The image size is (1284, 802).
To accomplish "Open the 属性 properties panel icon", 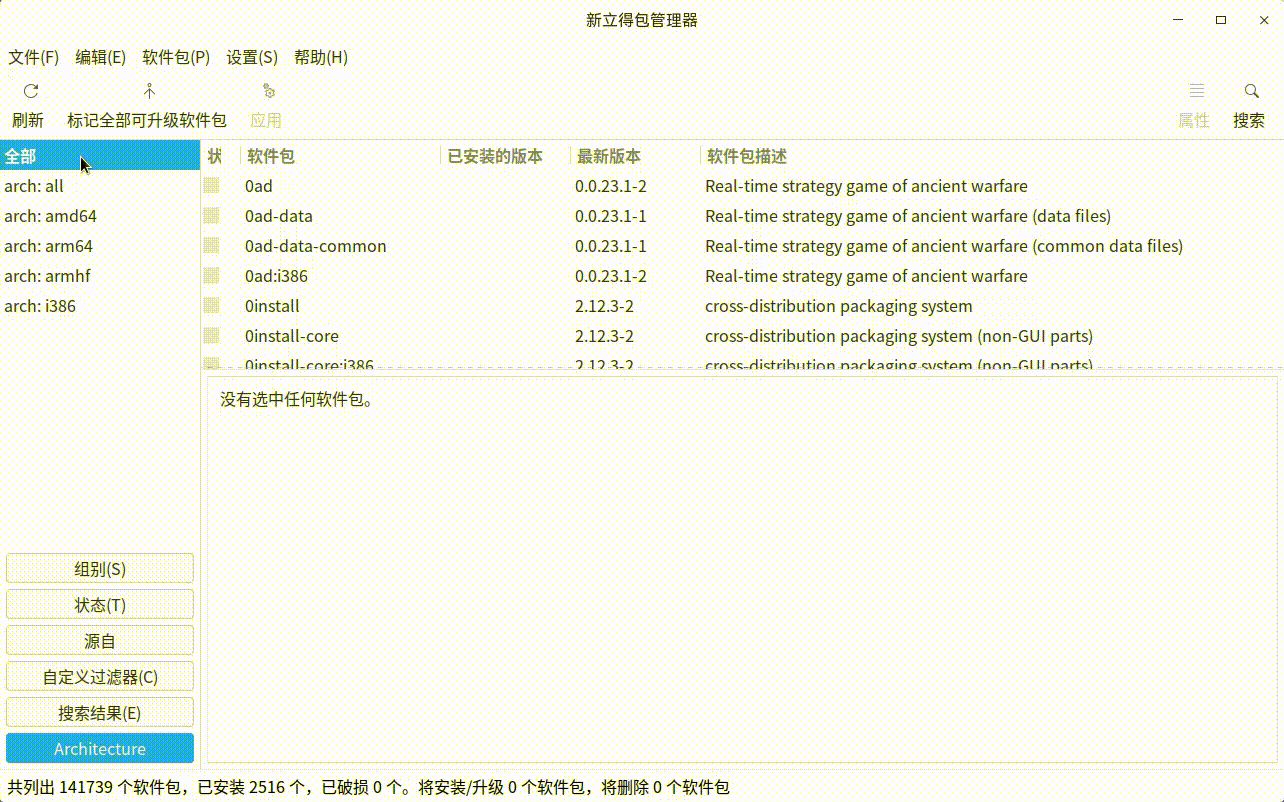I will [x=1193, y=91].
